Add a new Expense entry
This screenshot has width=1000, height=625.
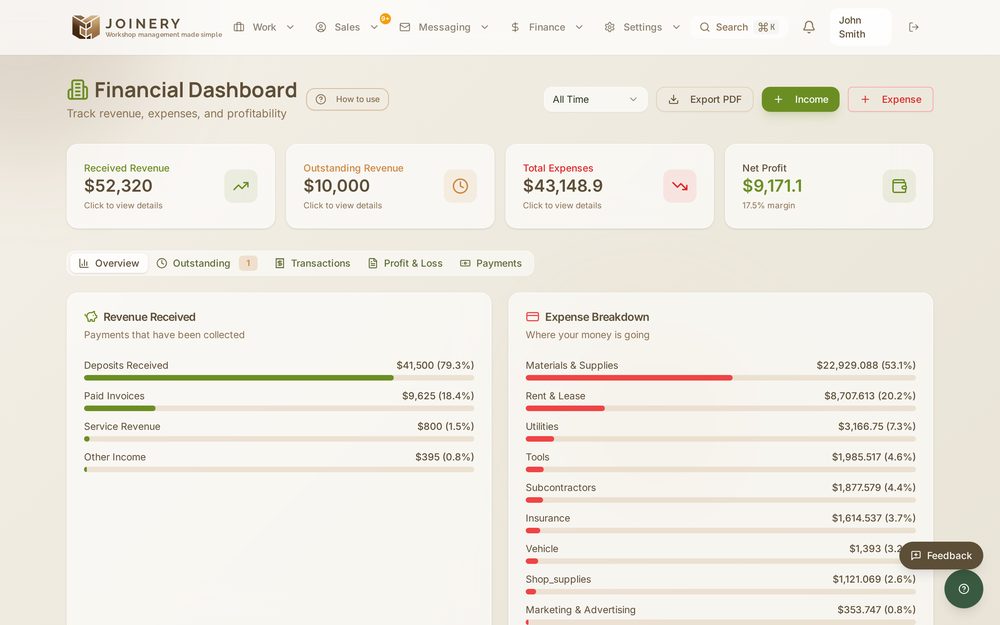(x=890, y=99)
